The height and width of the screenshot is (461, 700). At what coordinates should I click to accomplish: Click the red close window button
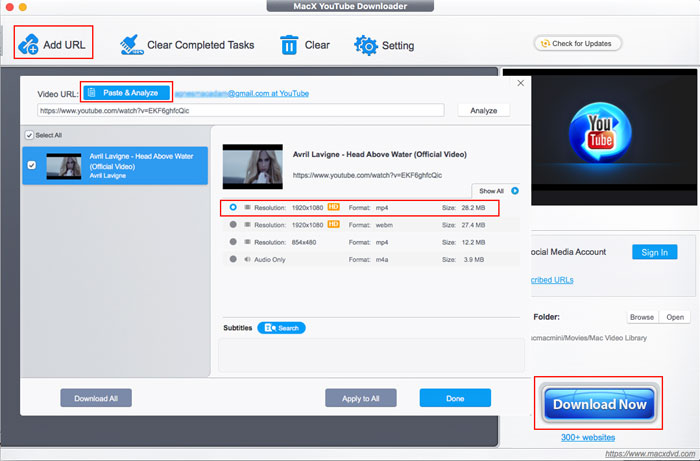(x=9, y=7)
